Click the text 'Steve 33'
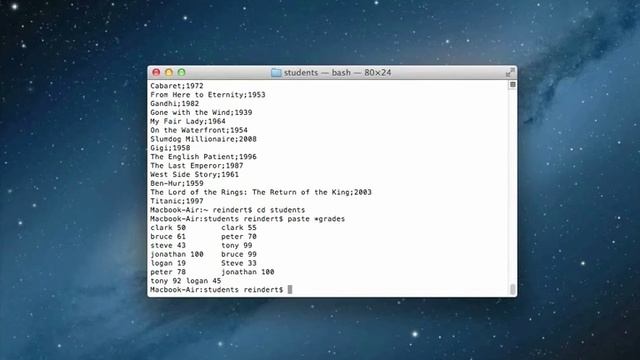Image resolution: width=640 pixels, height=360 pixels. coord(239,263)
